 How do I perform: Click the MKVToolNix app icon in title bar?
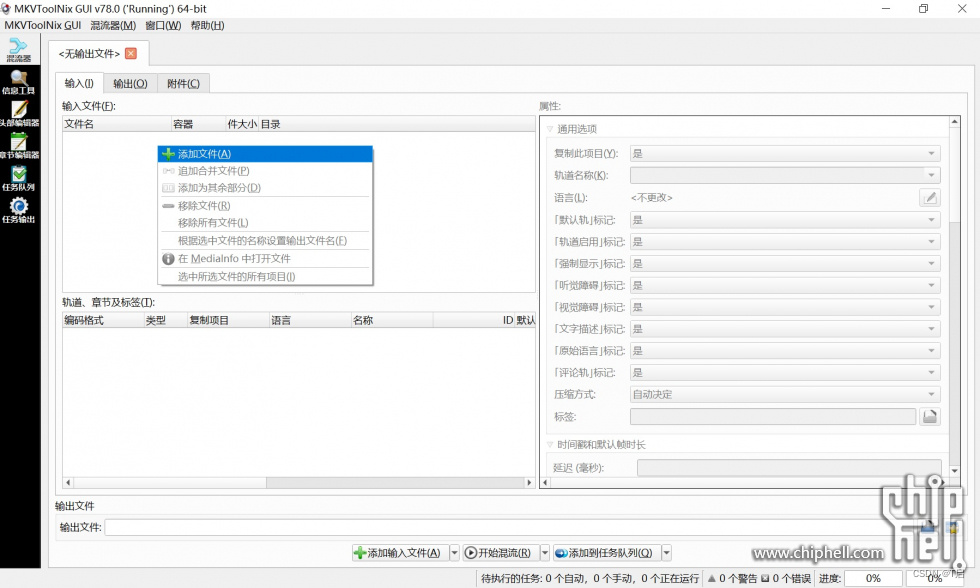(6, 9)
